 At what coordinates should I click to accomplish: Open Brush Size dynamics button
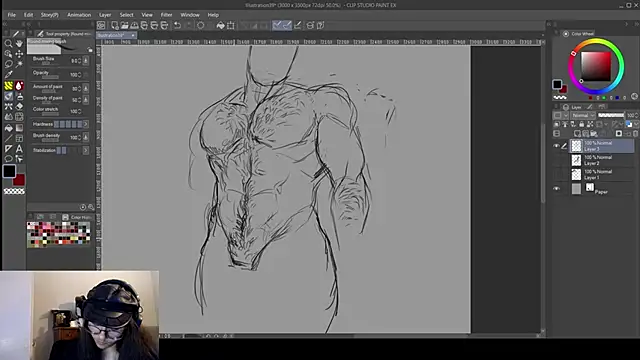(x=86, y=61)
